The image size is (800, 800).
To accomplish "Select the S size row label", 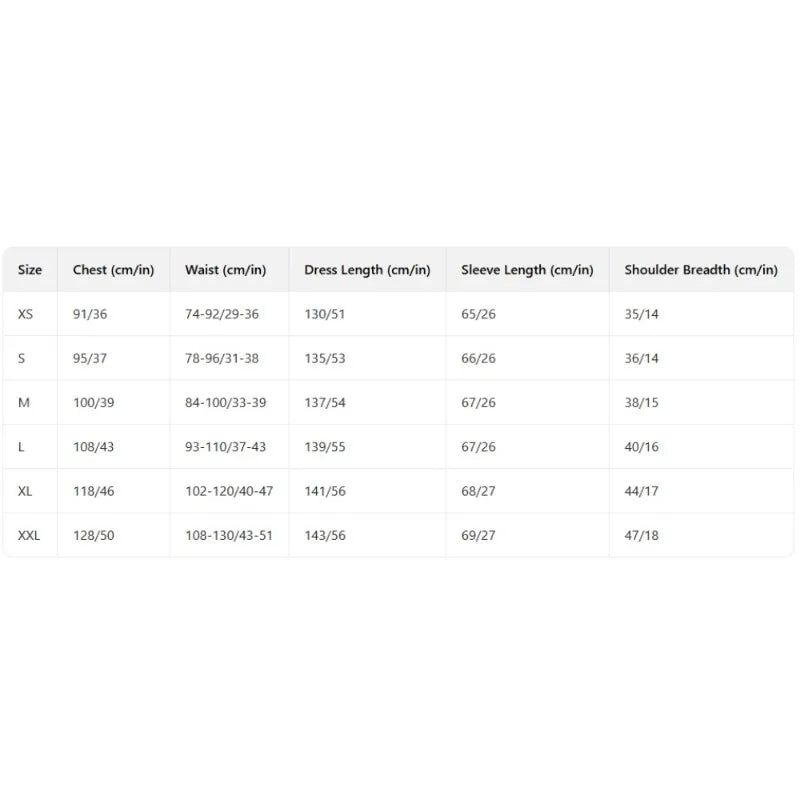I will tap(21, 358).
